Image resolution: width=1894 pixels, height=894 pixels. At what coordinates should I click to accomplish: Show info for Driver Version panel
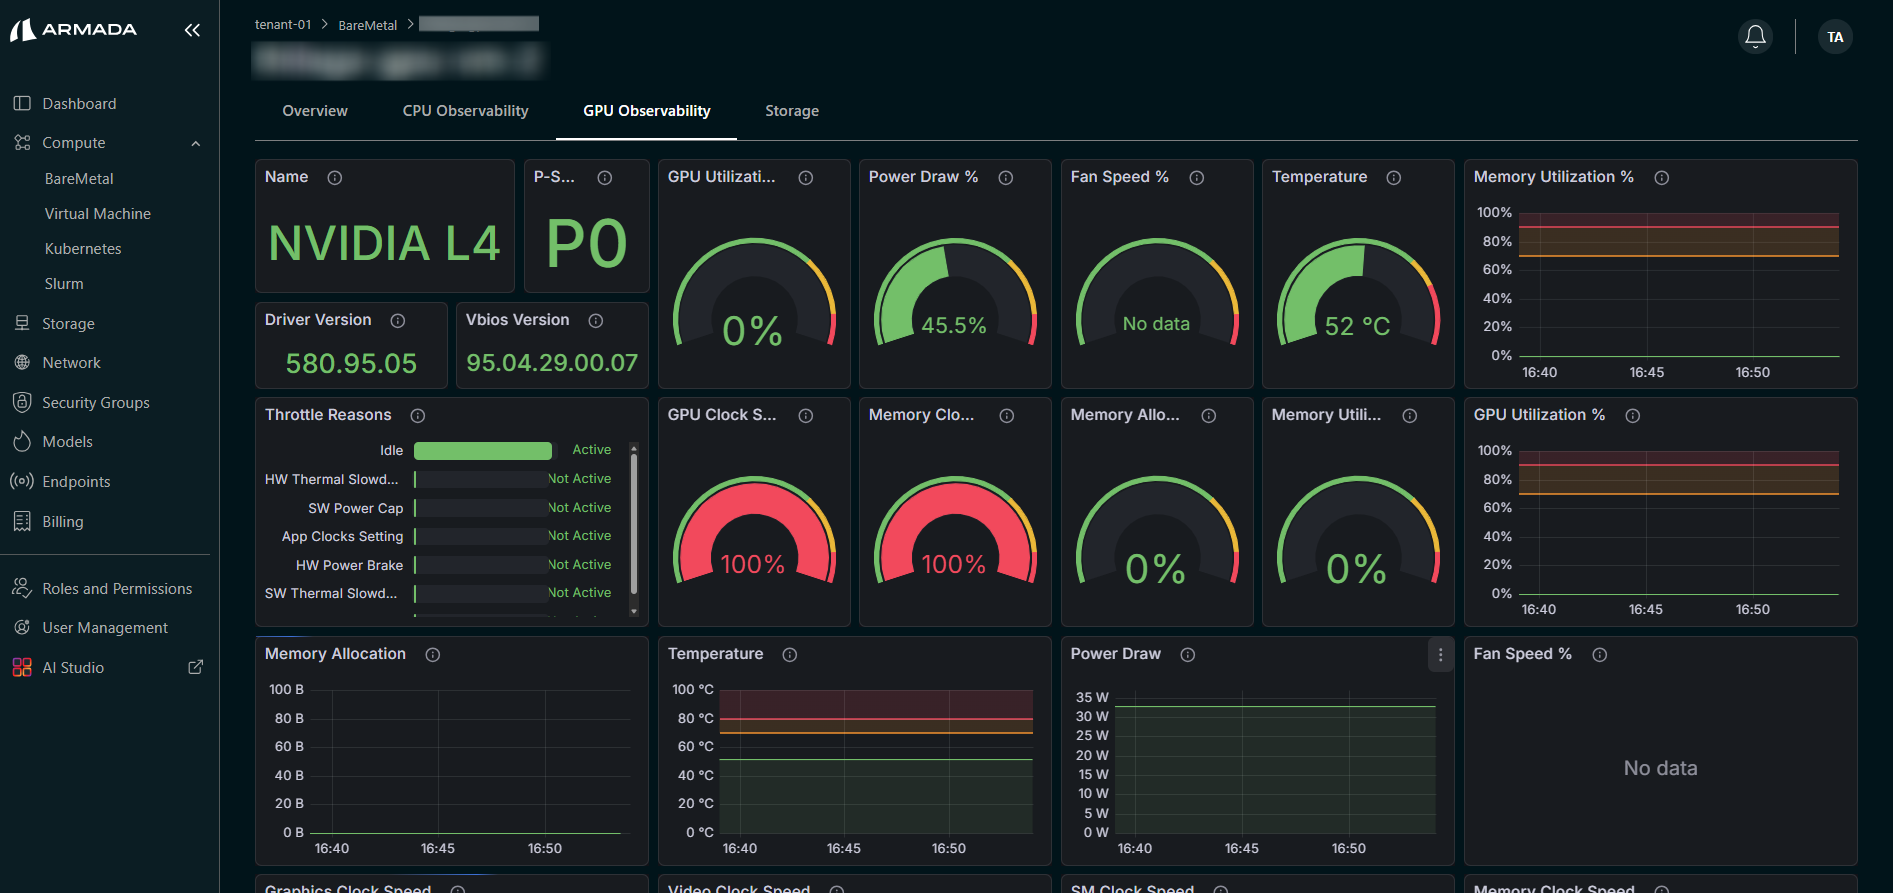tap(398, 321)
